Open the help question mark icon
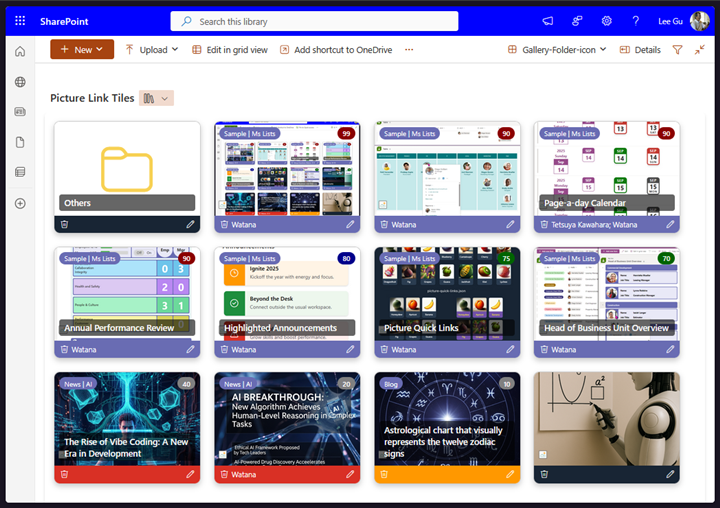Image resolution: width=720 pixels, height=508 pixels. click(x=636, y=21)
